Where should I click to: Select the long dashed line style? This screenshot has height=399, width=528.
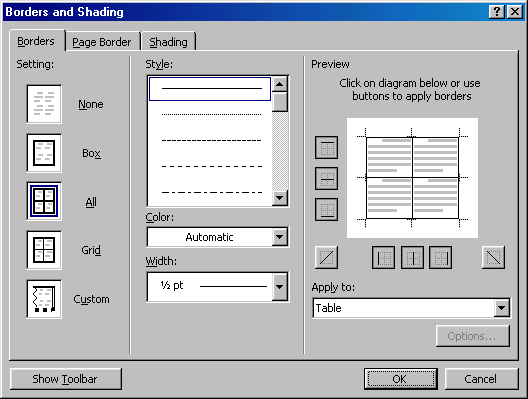click(x=211, y=166)
